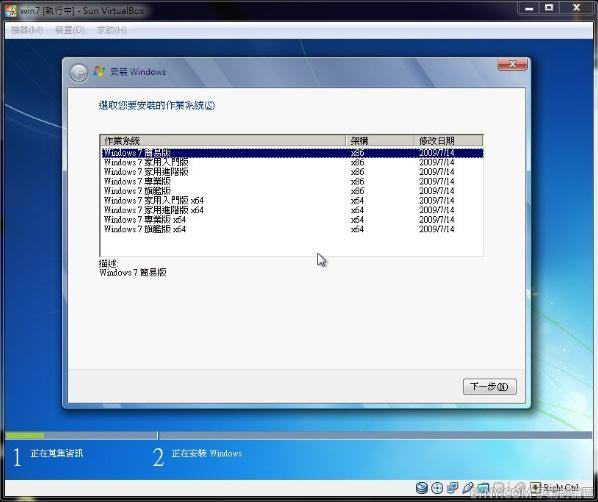The image size is (598, 502).
Task: Open the network adapter status icon
Action: [x=453, y=488]
